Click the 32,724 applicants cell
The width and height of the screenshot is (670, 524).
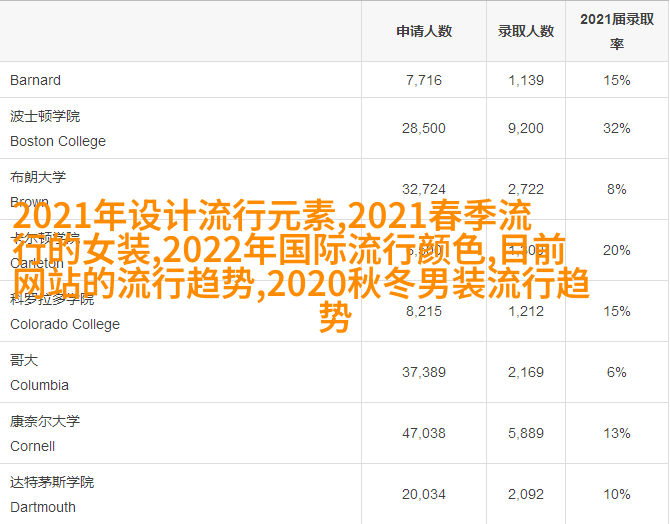point(424,189)
